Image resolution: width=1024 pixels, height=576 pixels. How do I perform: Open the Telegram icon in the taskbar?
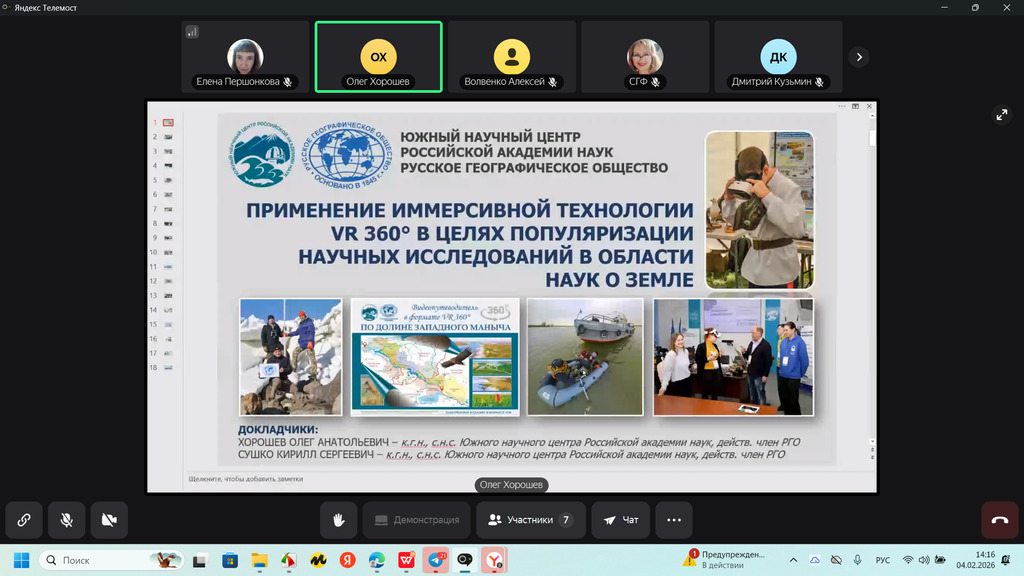437,560
